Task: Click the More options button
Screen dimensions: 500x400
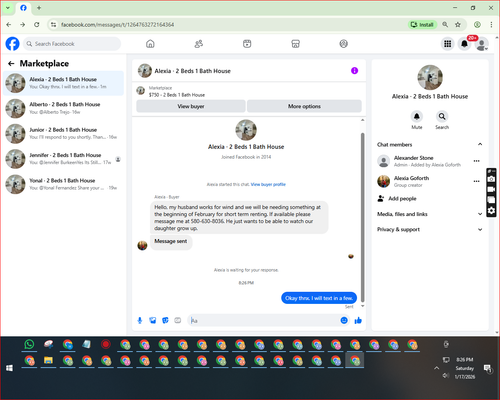Action: coord(304,106)
